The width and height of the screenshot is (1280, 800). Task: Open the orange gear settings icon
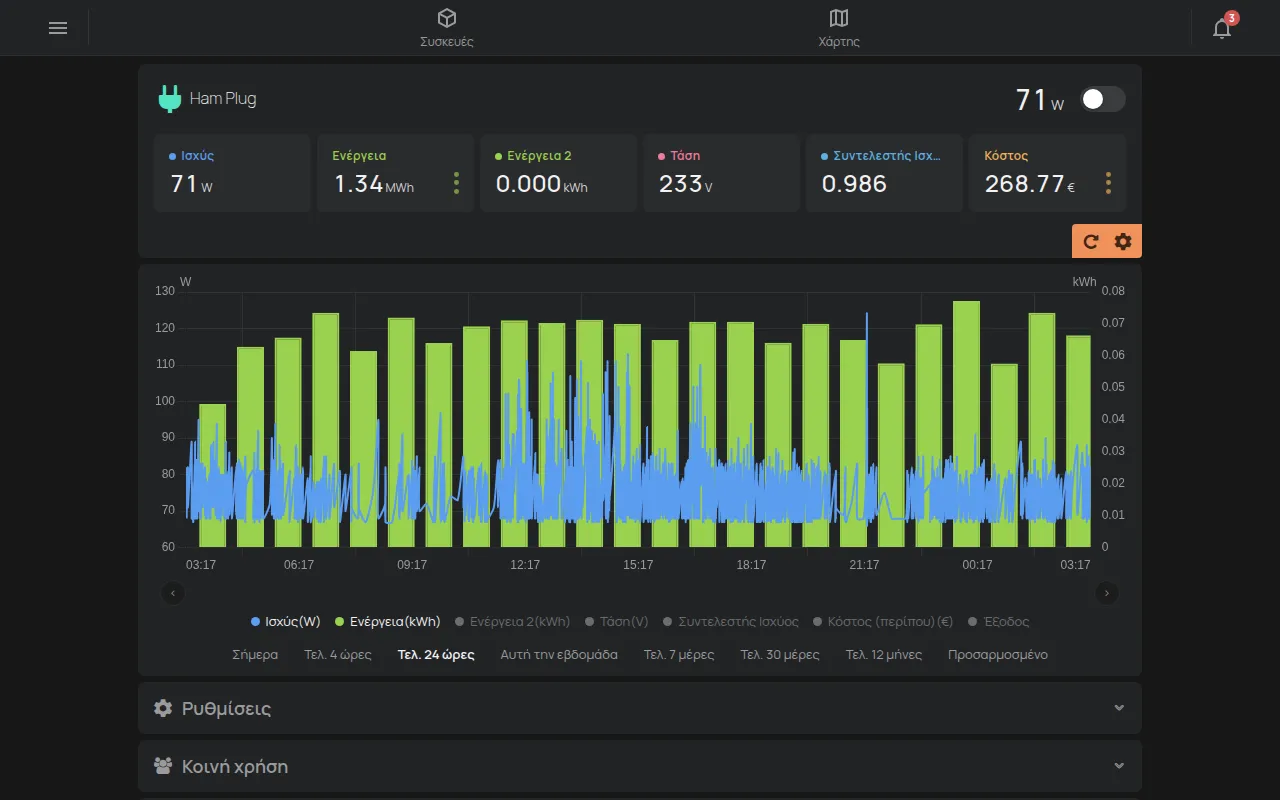1123,241
